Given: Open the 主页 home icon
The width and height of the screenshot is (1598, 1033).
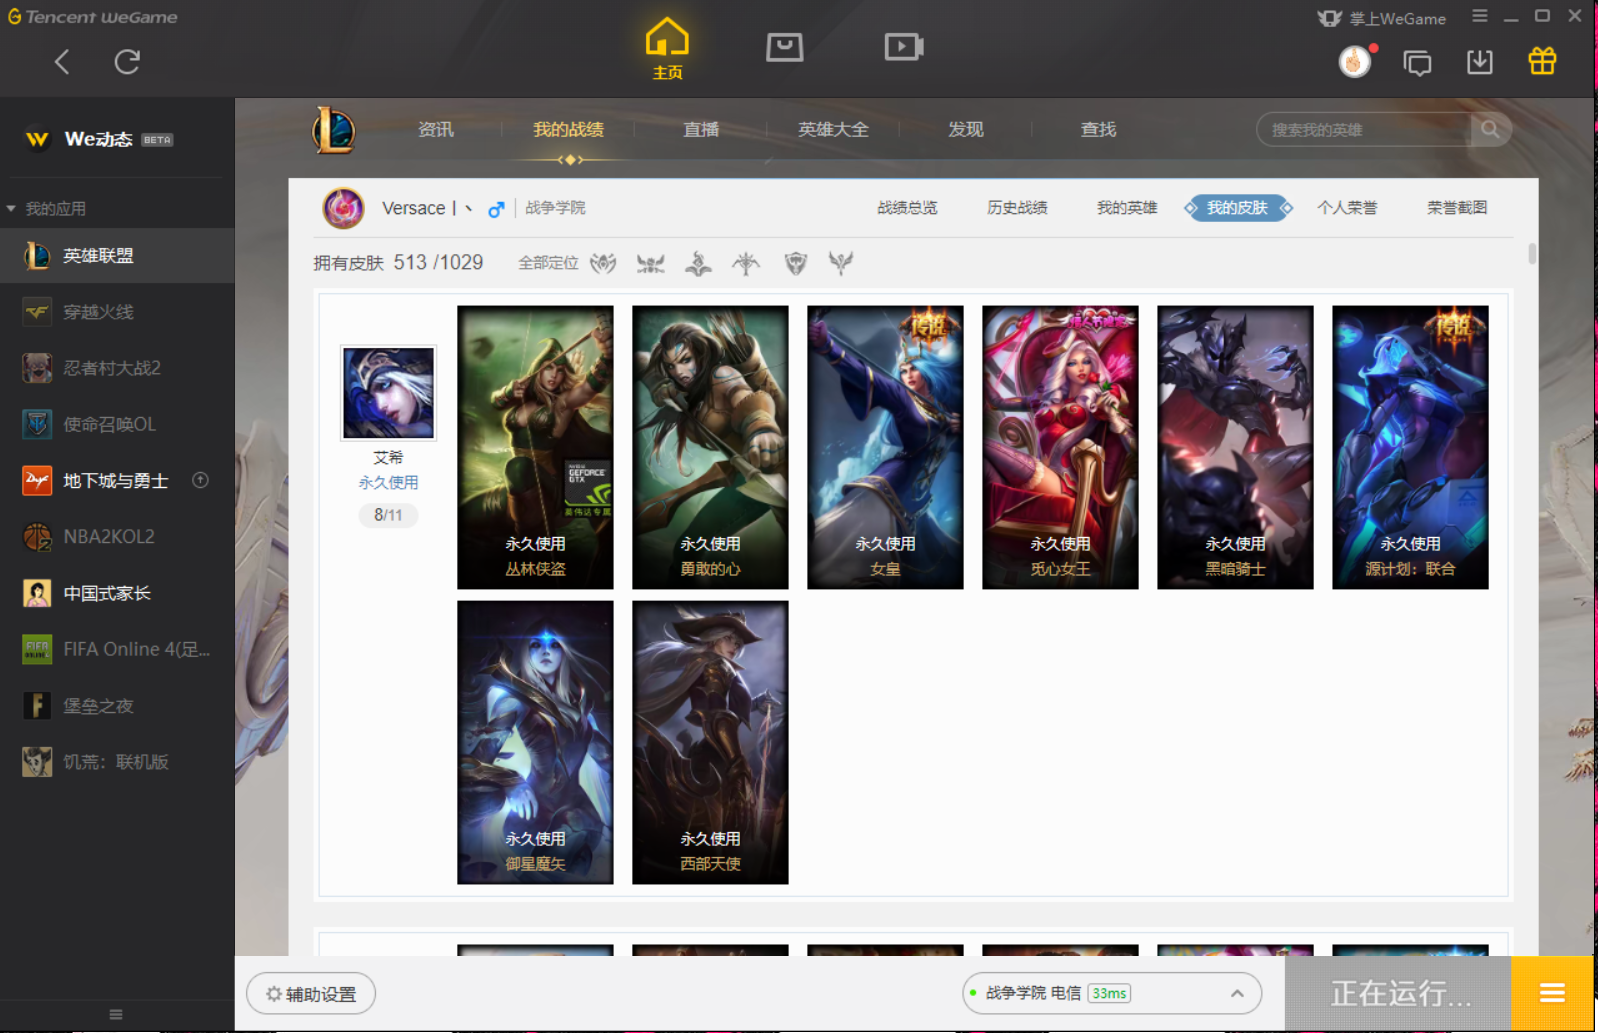Looking at the screenshot, I should tap(667, 48).
